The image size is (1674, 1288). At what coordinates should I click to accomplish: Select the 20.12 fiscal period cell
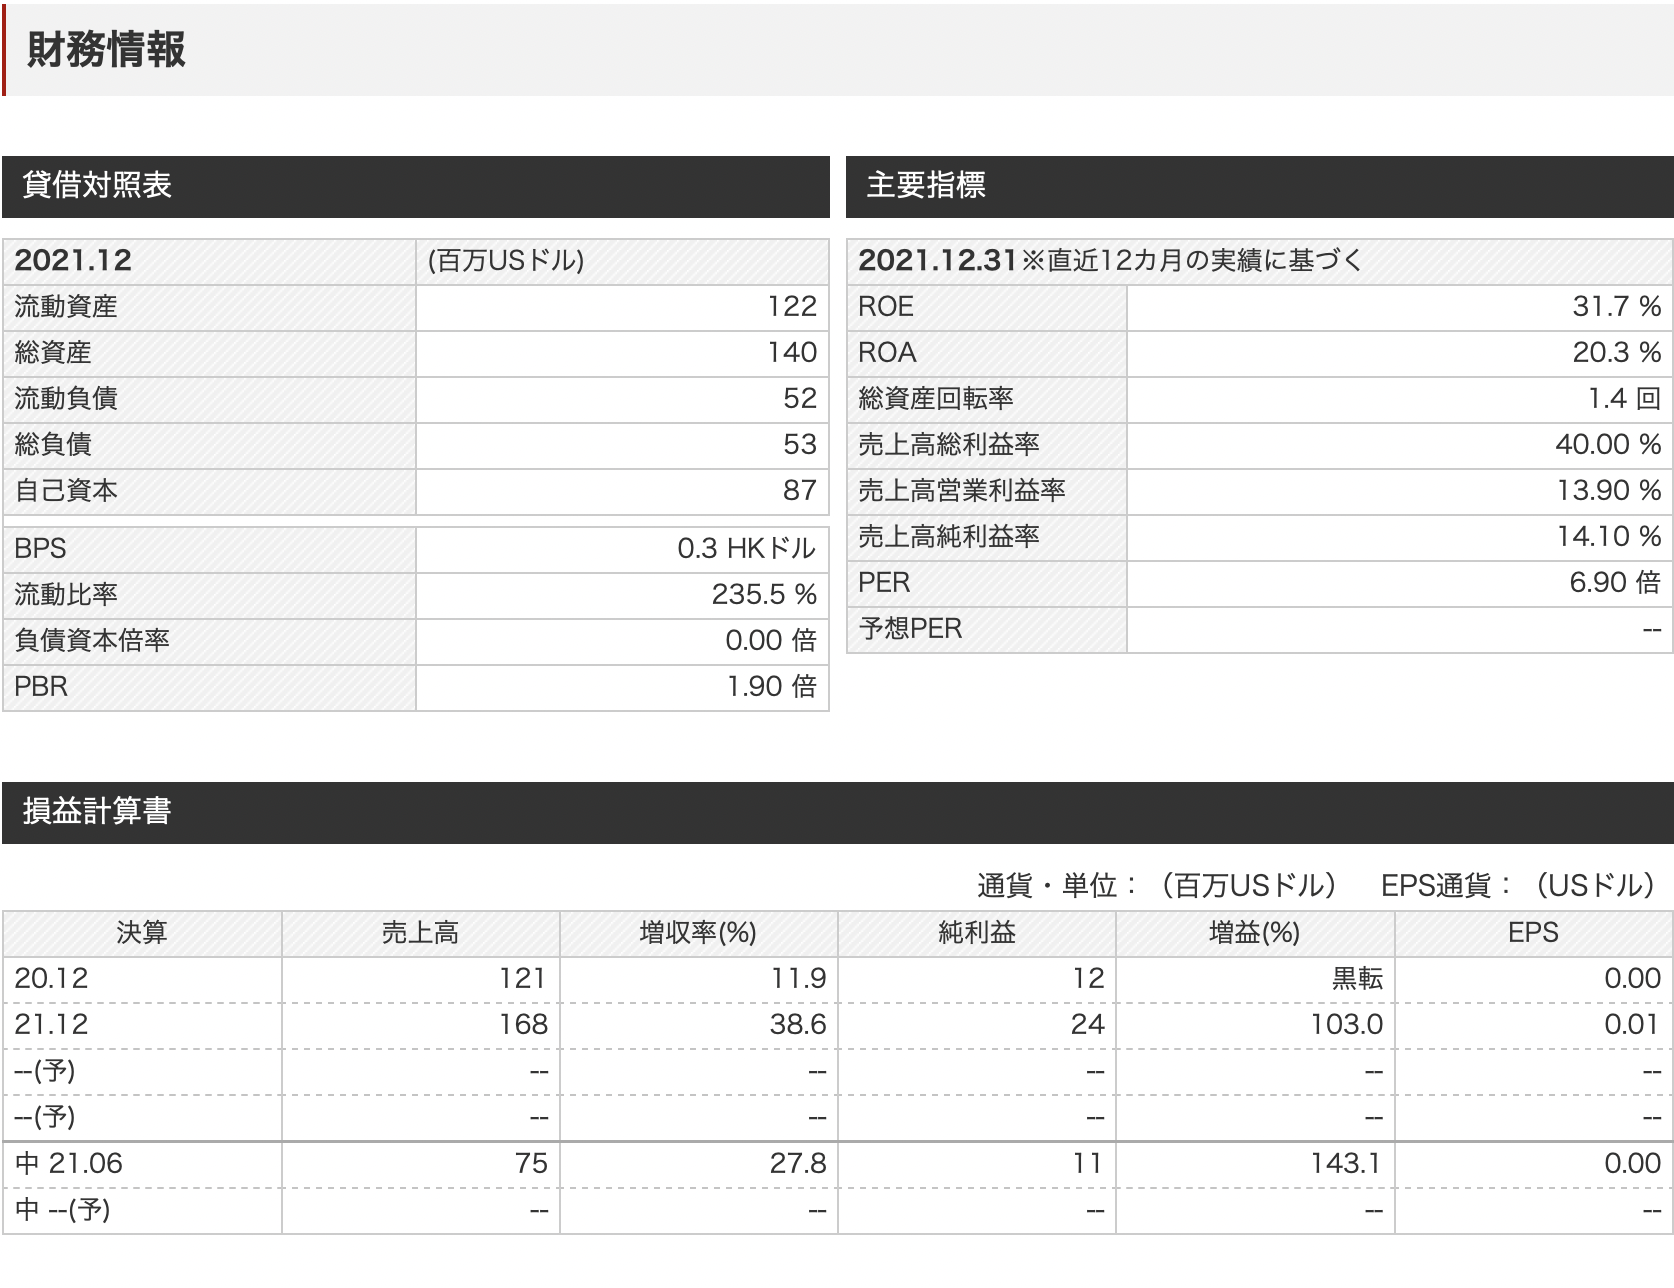point(142,979)
